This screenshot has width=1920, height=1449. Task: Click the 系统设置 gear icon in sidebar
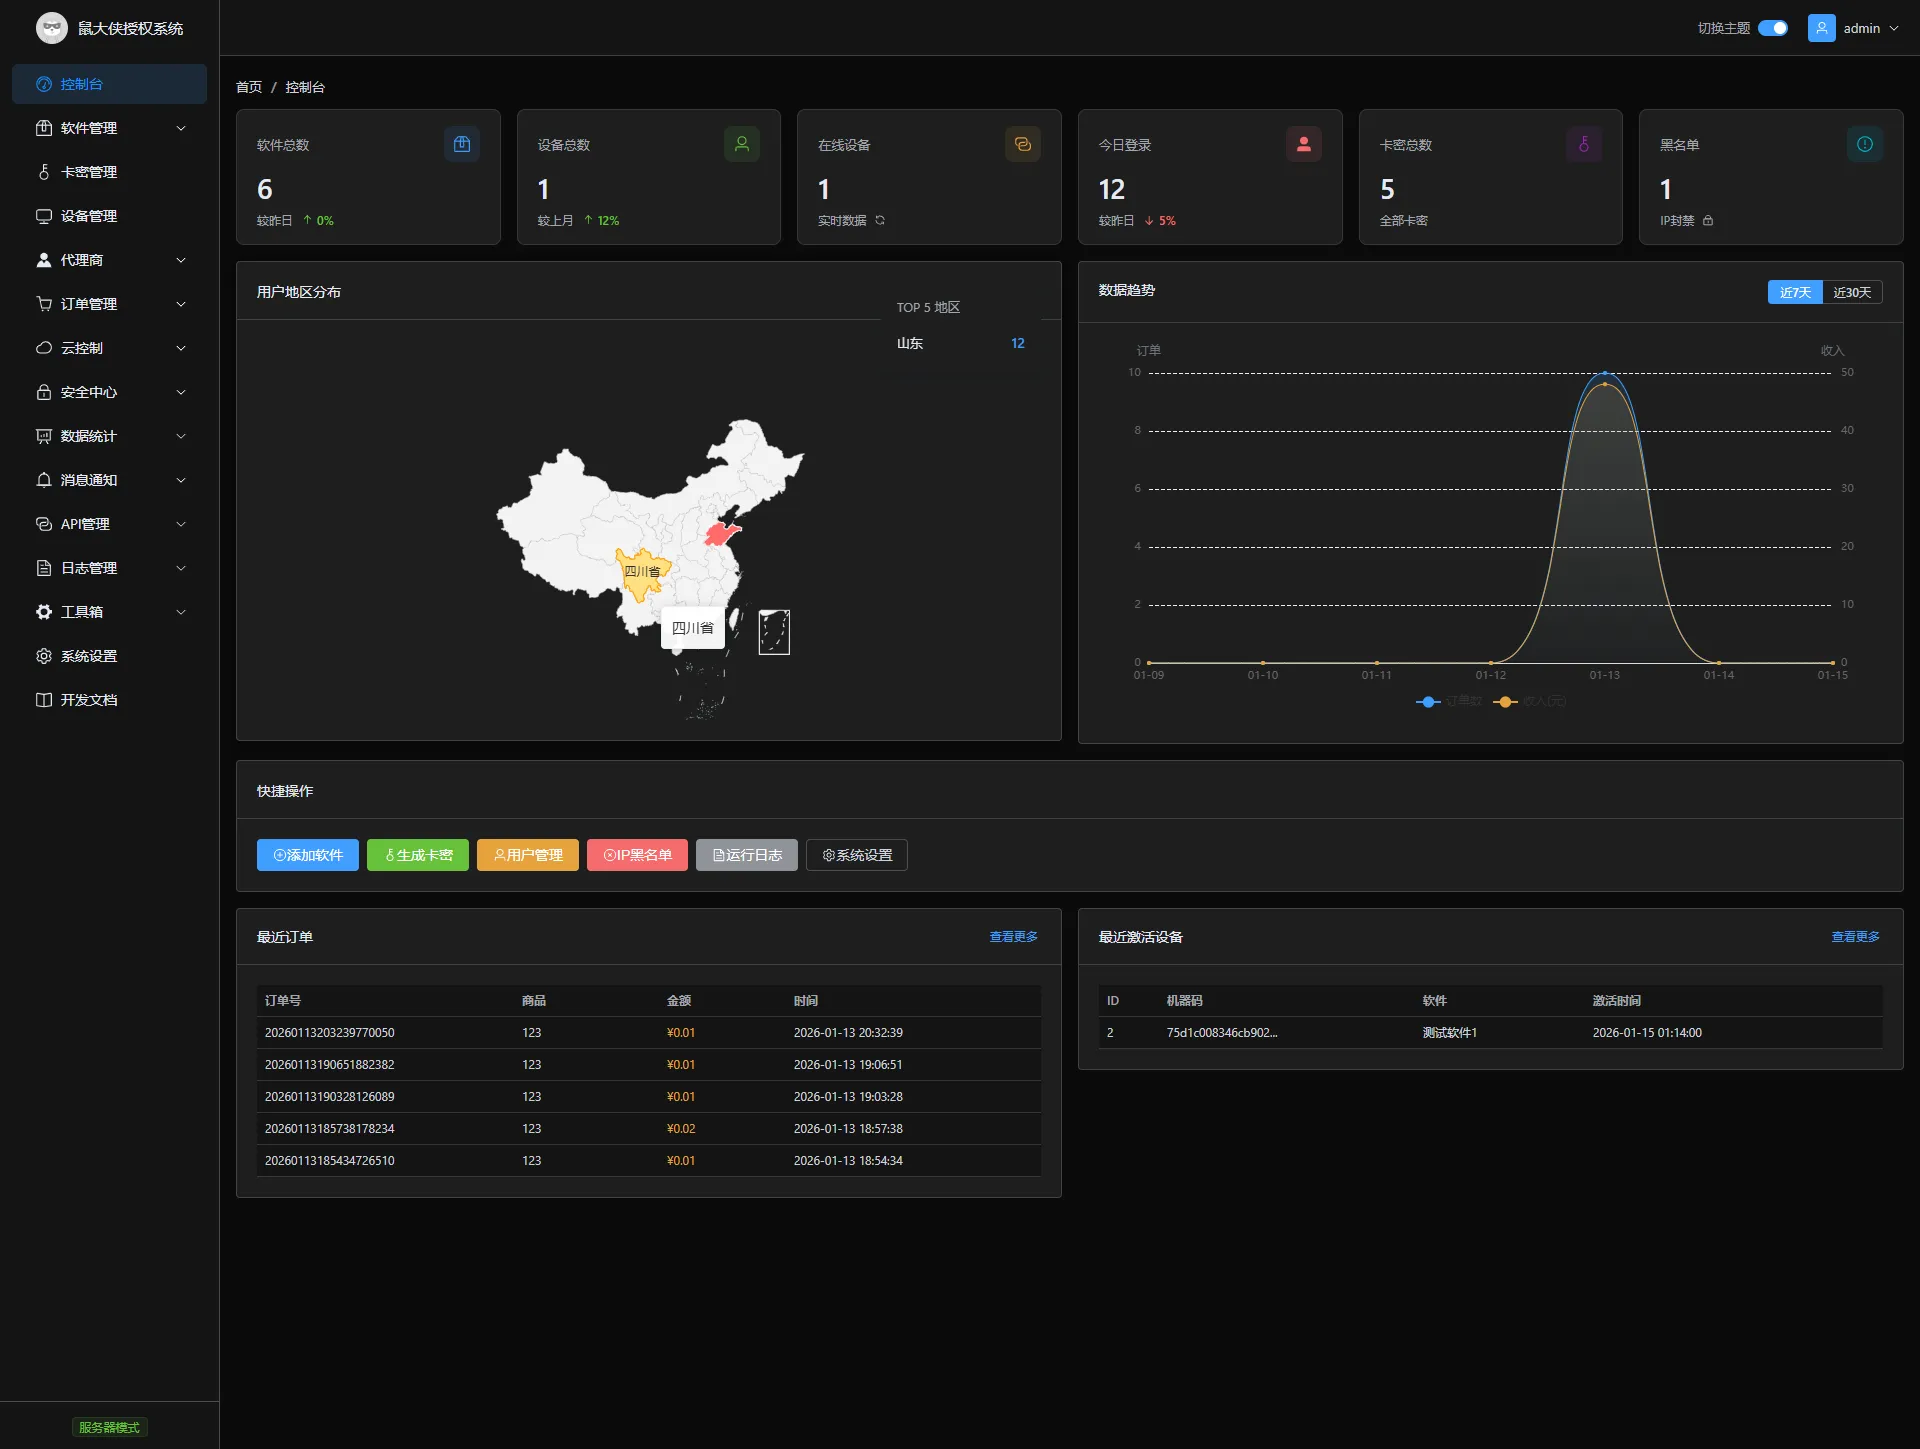(x=43, y=655)
